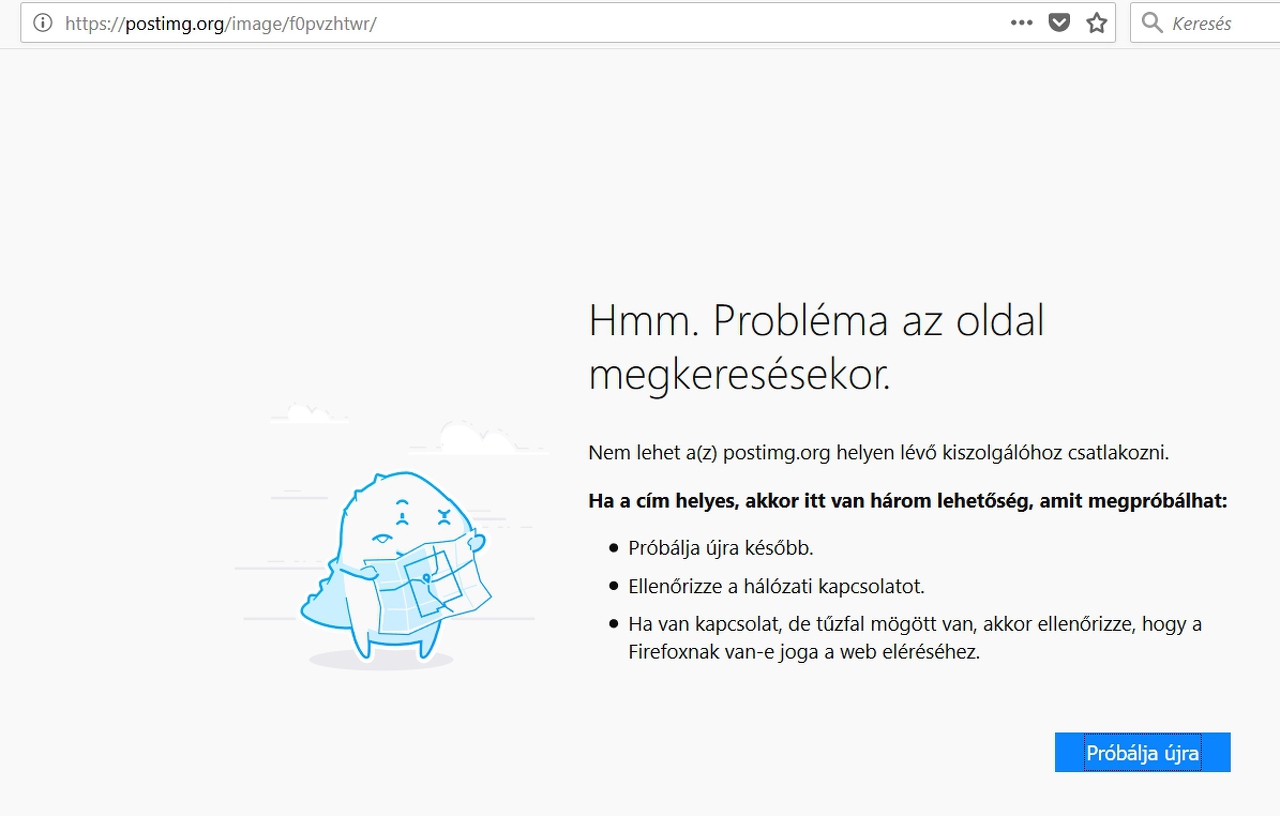This screenshot has height=816, width=1280.
Task: Click the site information icon in address bar
Action: (x=42, y=23)
